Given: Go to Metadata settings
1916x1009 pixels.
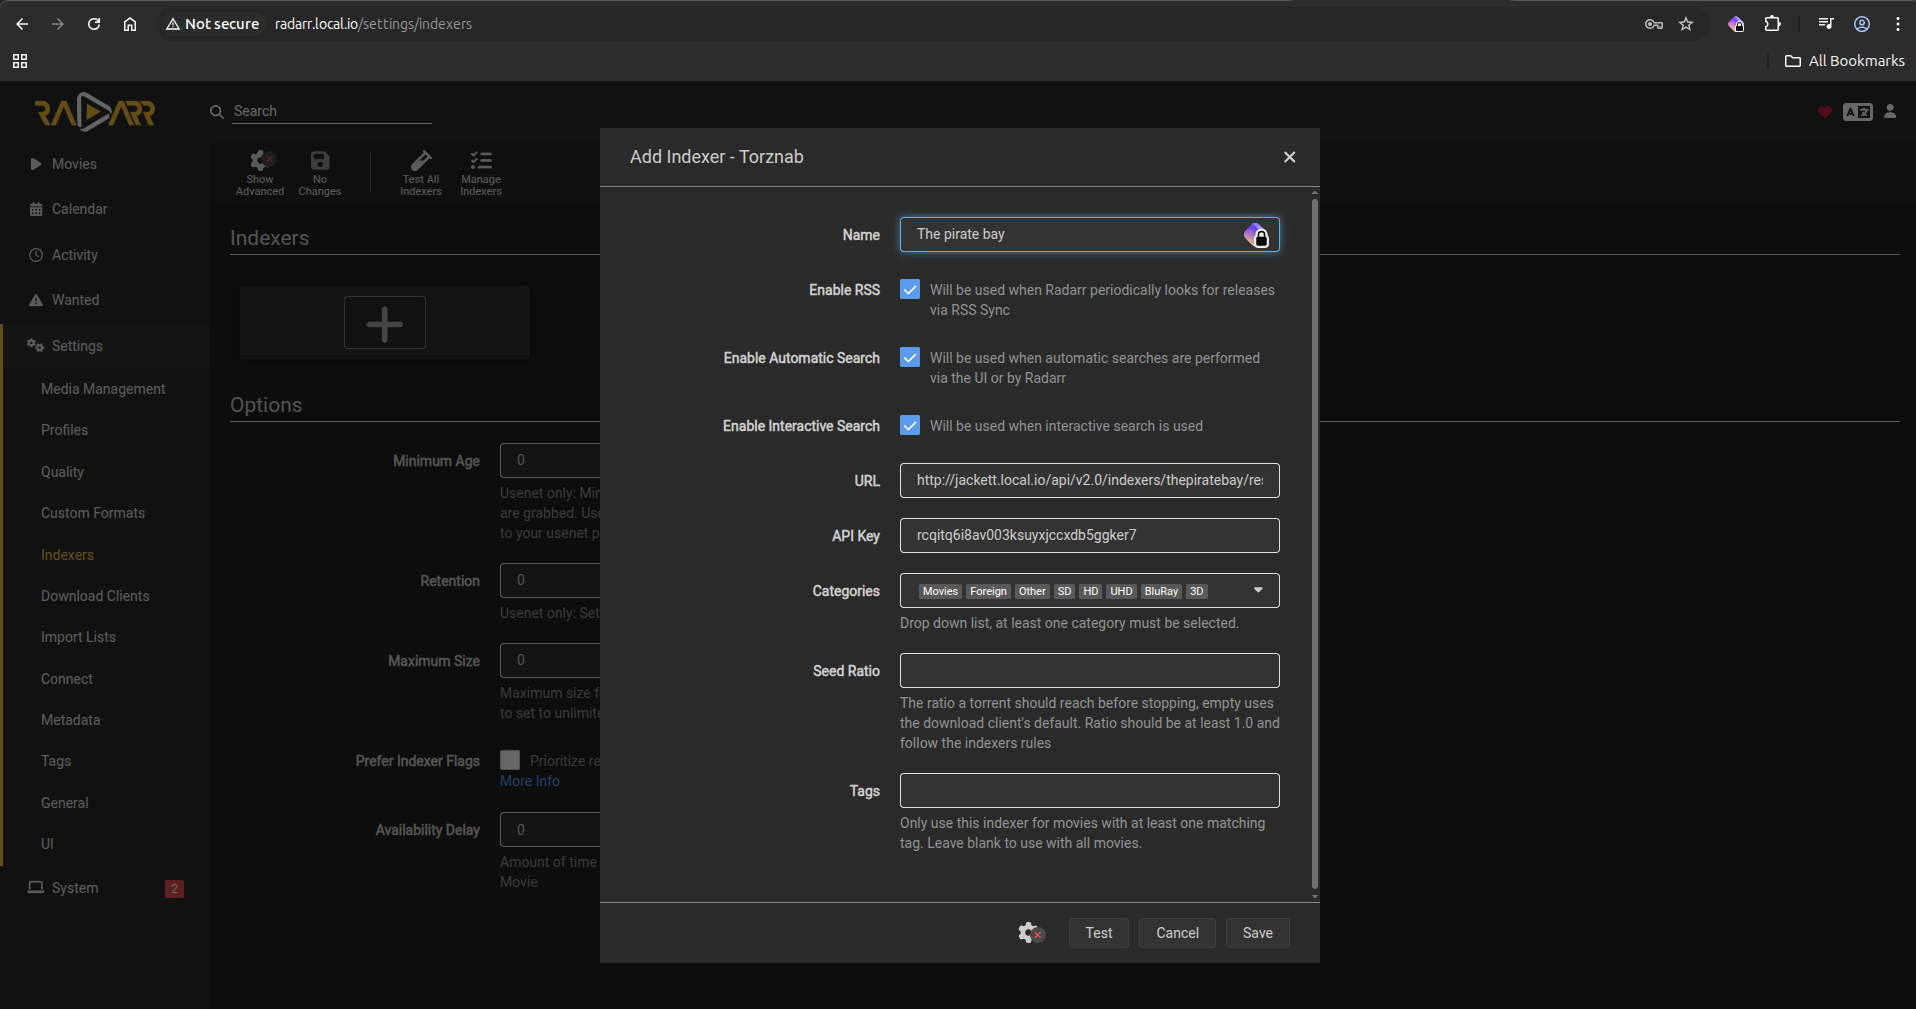Looking at the screenshot, I should tap(70, 720).
